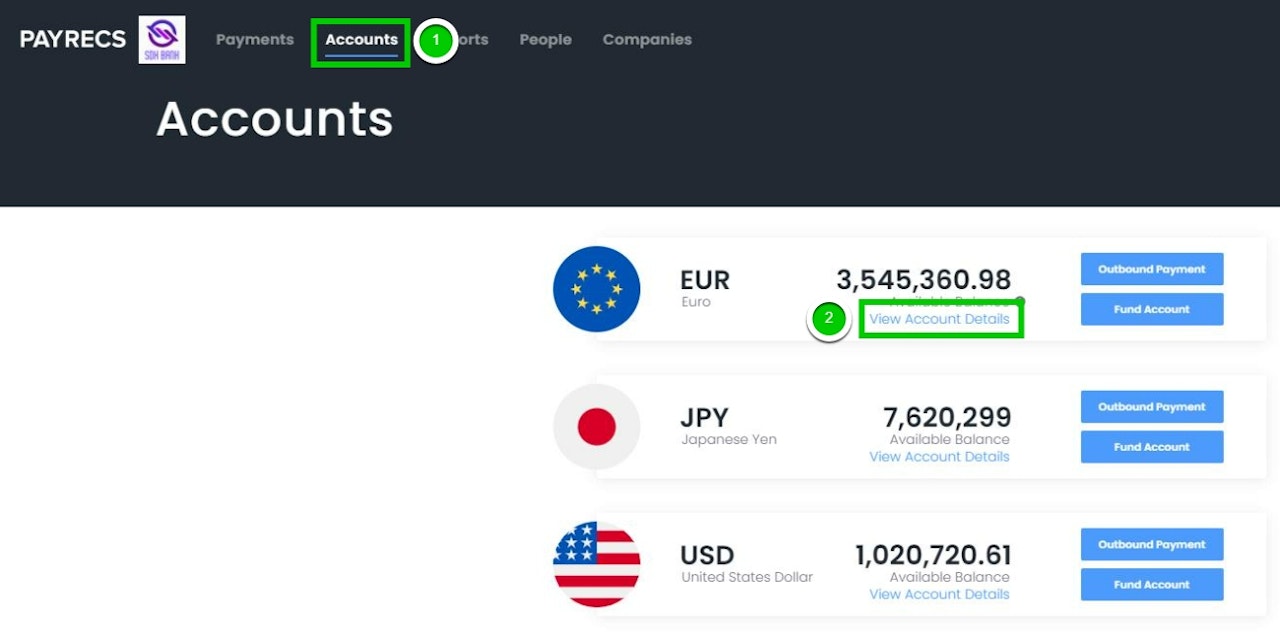Fund Account for the JPY balance
This screenshot has width=1280, height=639.
tap(1151, 447)
